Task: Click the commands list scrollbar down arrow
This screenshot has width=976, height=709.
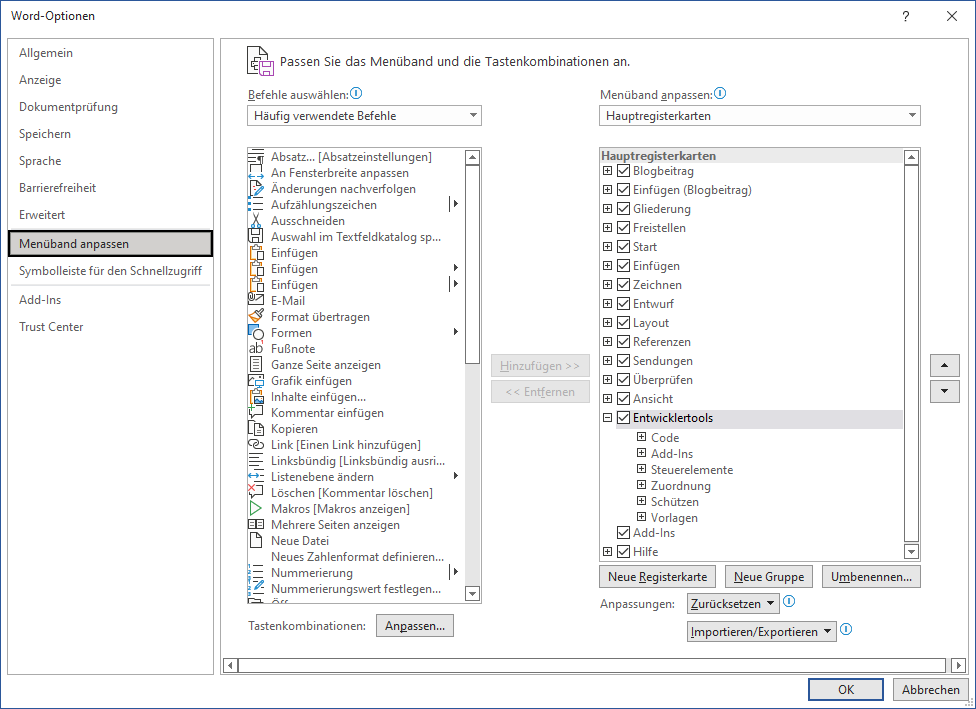Action: pyautogui.click(x=472, y=593)
